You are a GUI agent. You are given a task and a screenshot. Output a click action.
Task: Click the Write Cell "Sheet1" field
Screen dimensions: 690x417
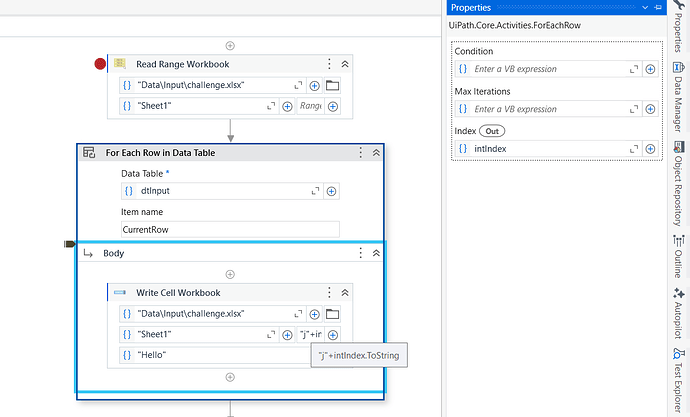(x=199, y=335)
